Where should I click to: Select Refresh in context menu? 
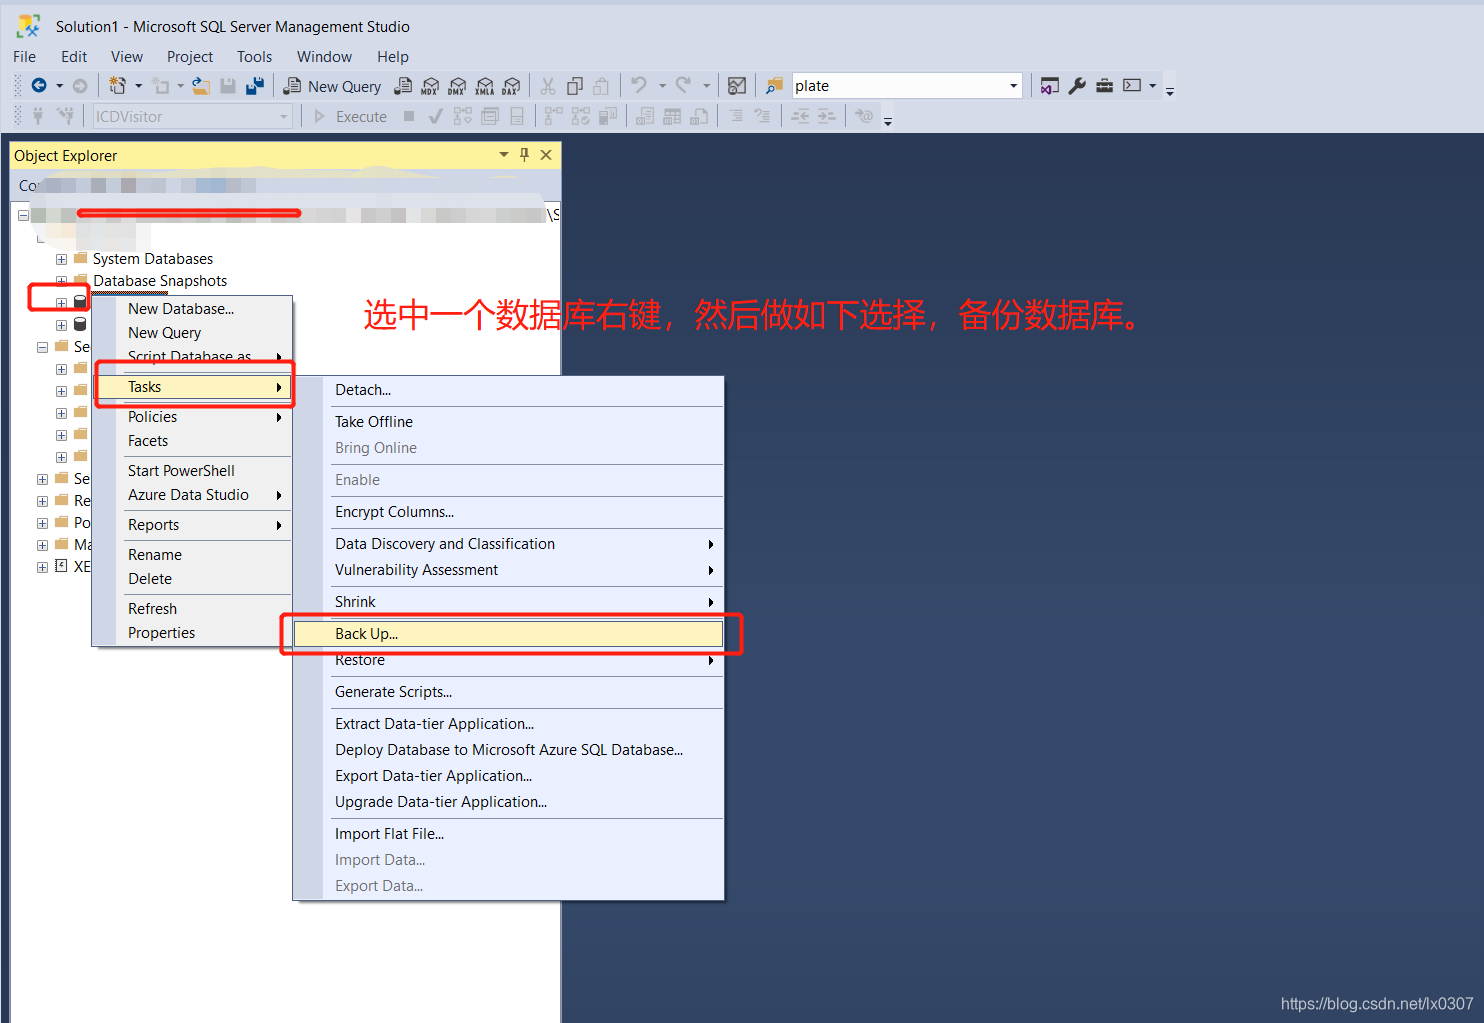click(x=192, y=609)
